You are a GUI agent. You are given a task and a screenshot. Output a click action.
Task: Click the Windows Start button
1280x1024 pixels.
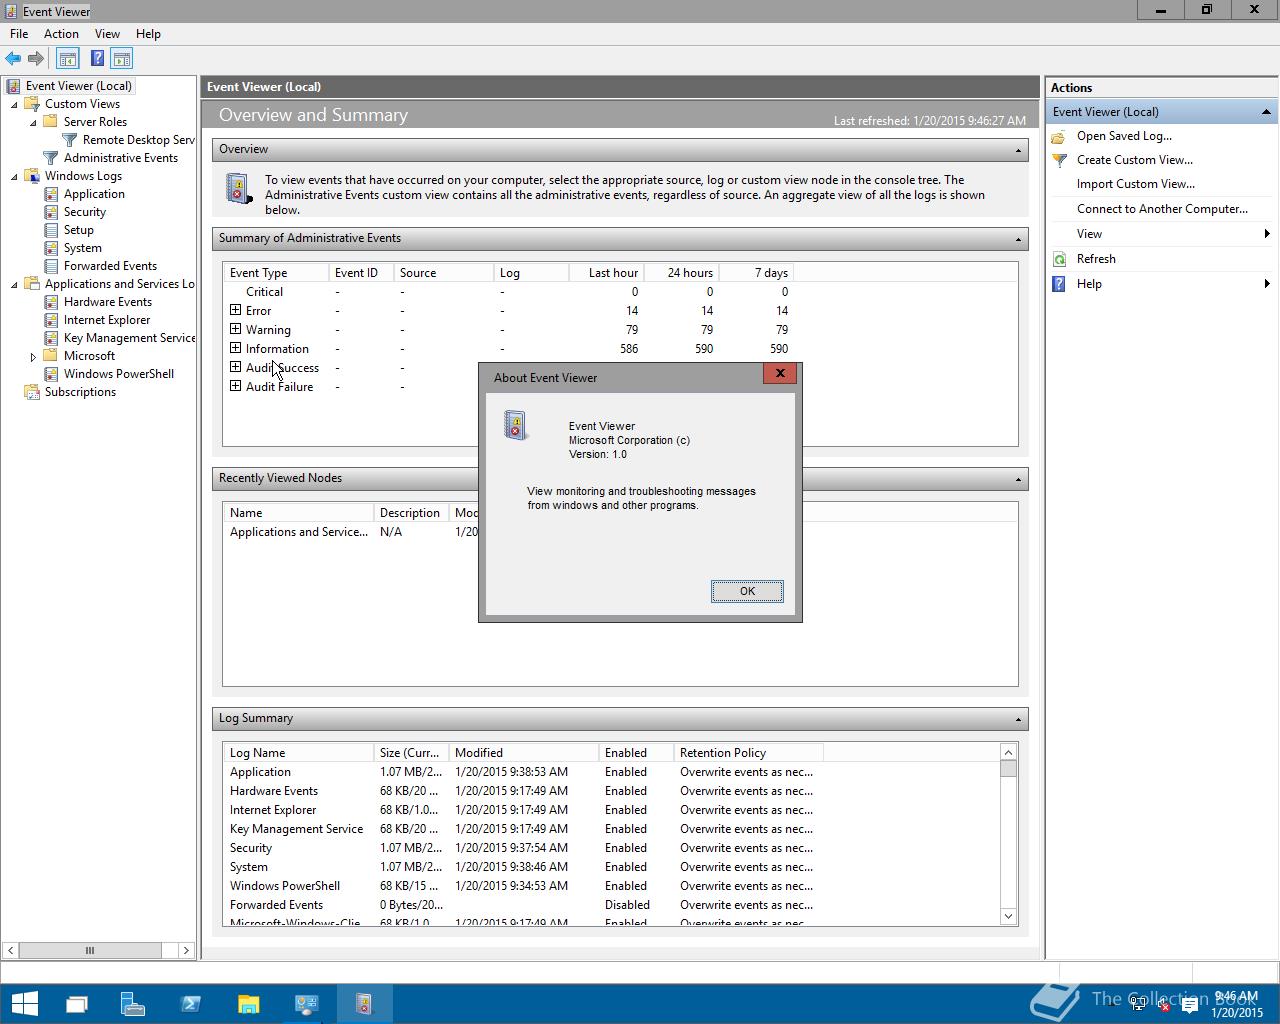click(24, 1004)
